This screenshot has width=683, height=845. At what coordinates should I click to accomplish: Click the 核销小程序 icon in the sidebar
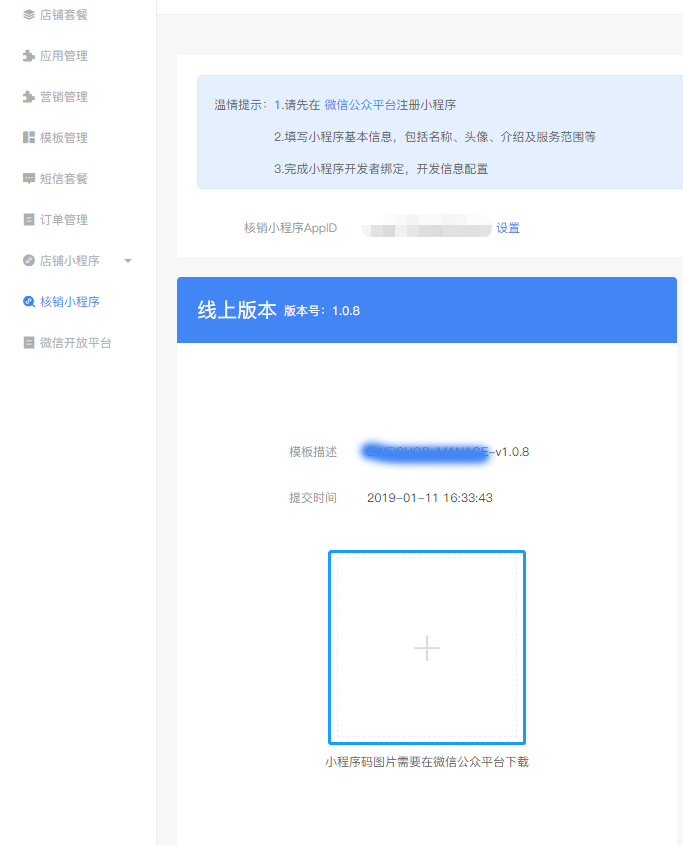click(x=29, y=301)
